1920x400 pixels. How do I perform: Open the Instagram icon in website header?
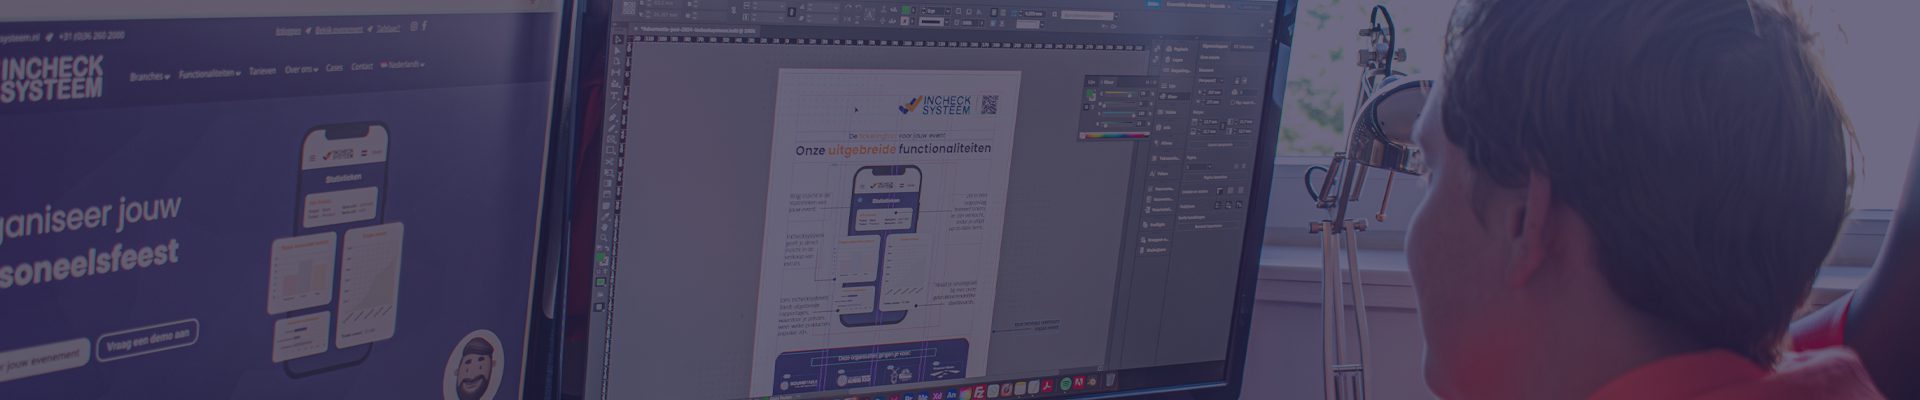(414, 27)
